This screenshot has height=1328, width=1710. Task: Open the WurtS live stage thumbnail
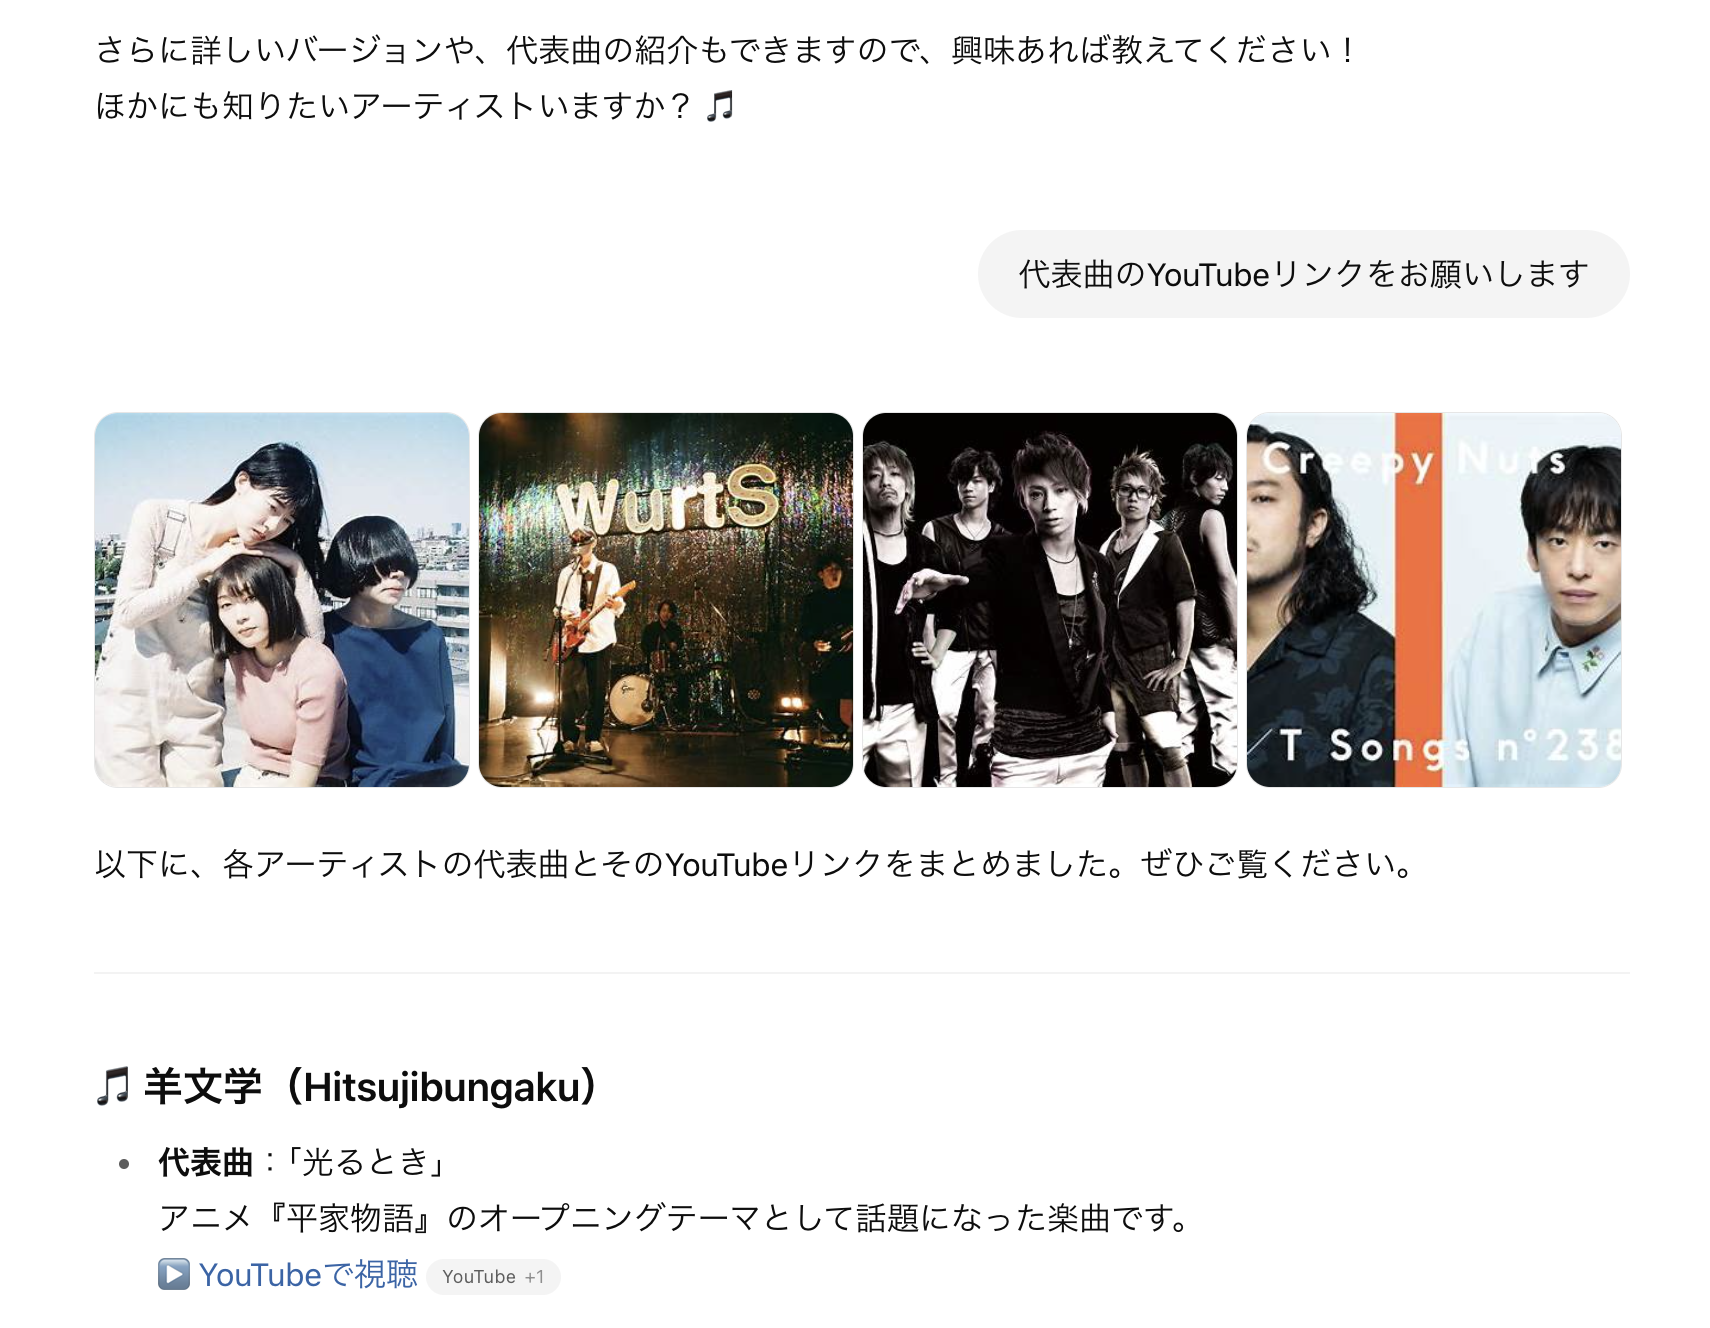click(666, 600)
